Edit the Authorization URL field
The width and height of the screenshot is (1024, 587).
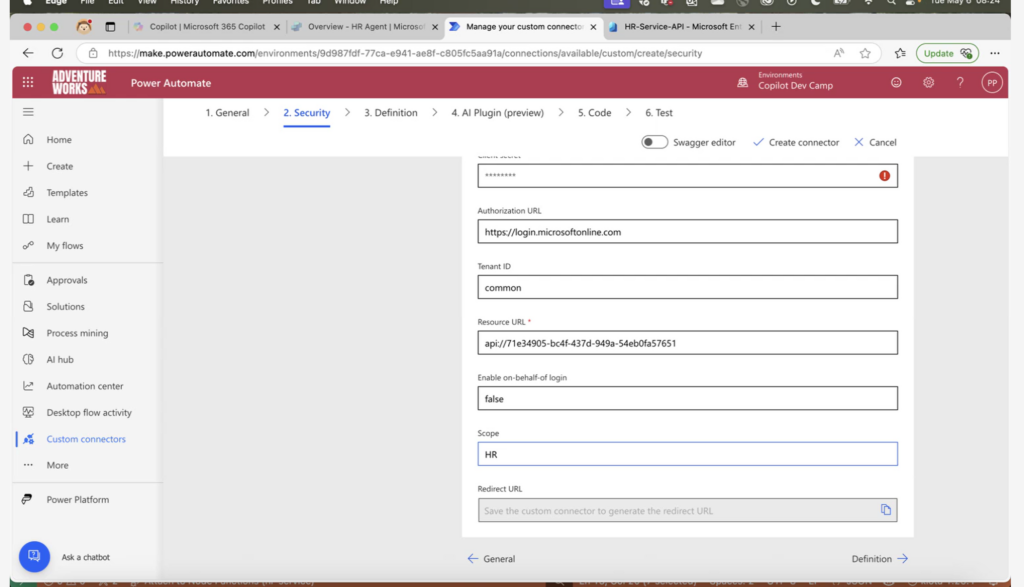(687, 231)
